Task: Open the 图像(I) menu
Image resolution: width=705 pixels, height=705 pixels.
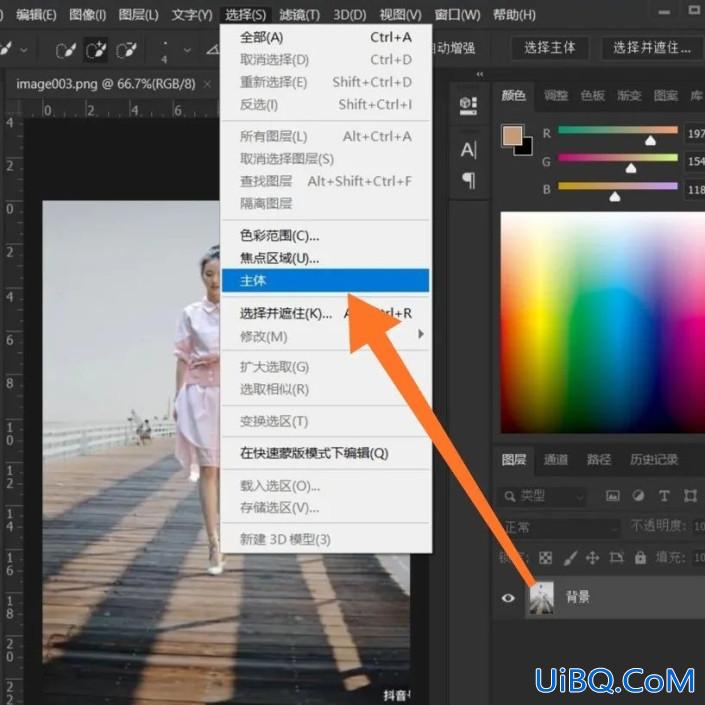Action: pos(88,15)
